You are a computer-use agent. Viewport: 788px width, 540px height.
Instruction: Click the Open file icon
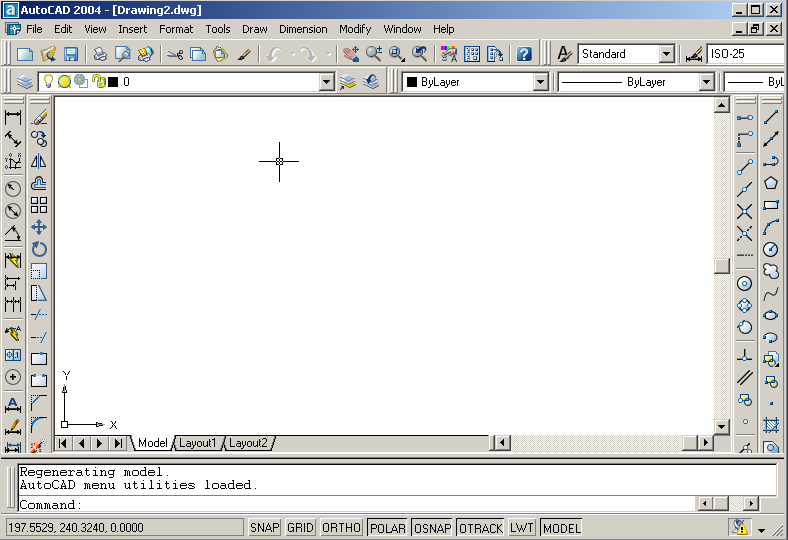tap(48, 54)
